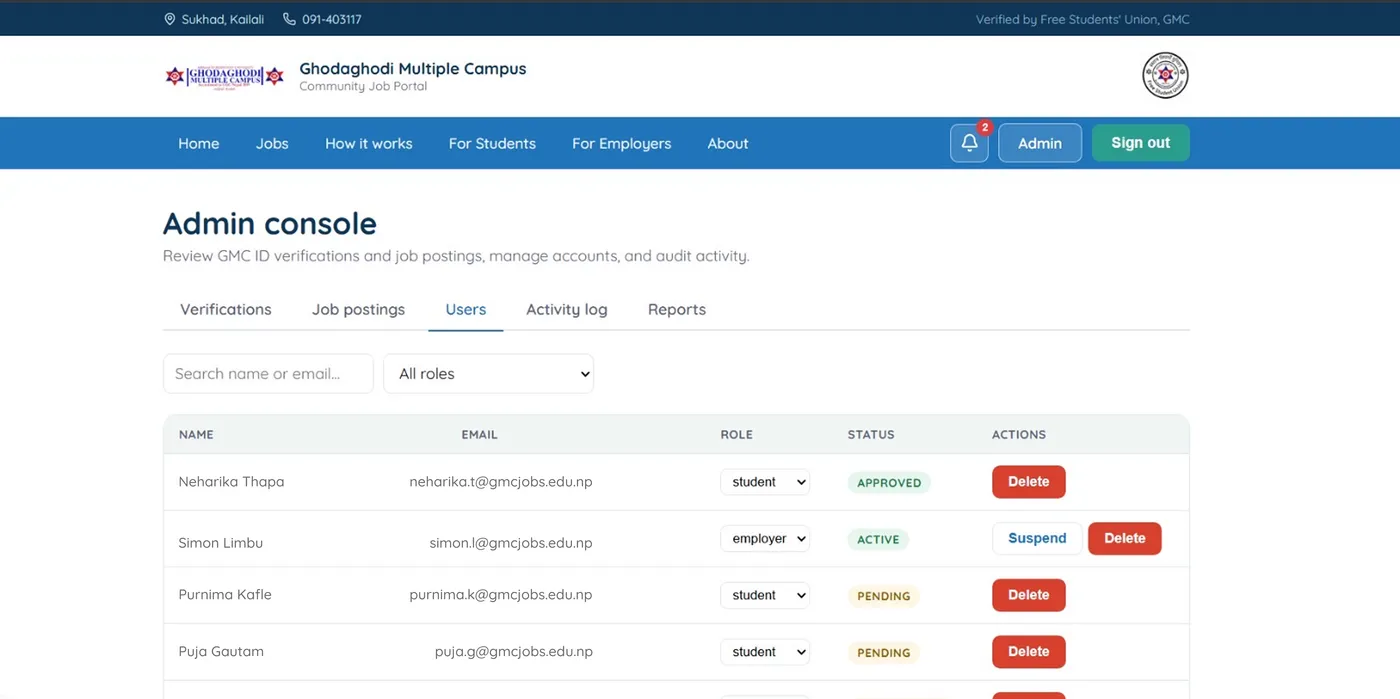1400x699 pixels.
Task: Switch to the Activity log tab
Action: pyautogui.click(x=567, y=309)
